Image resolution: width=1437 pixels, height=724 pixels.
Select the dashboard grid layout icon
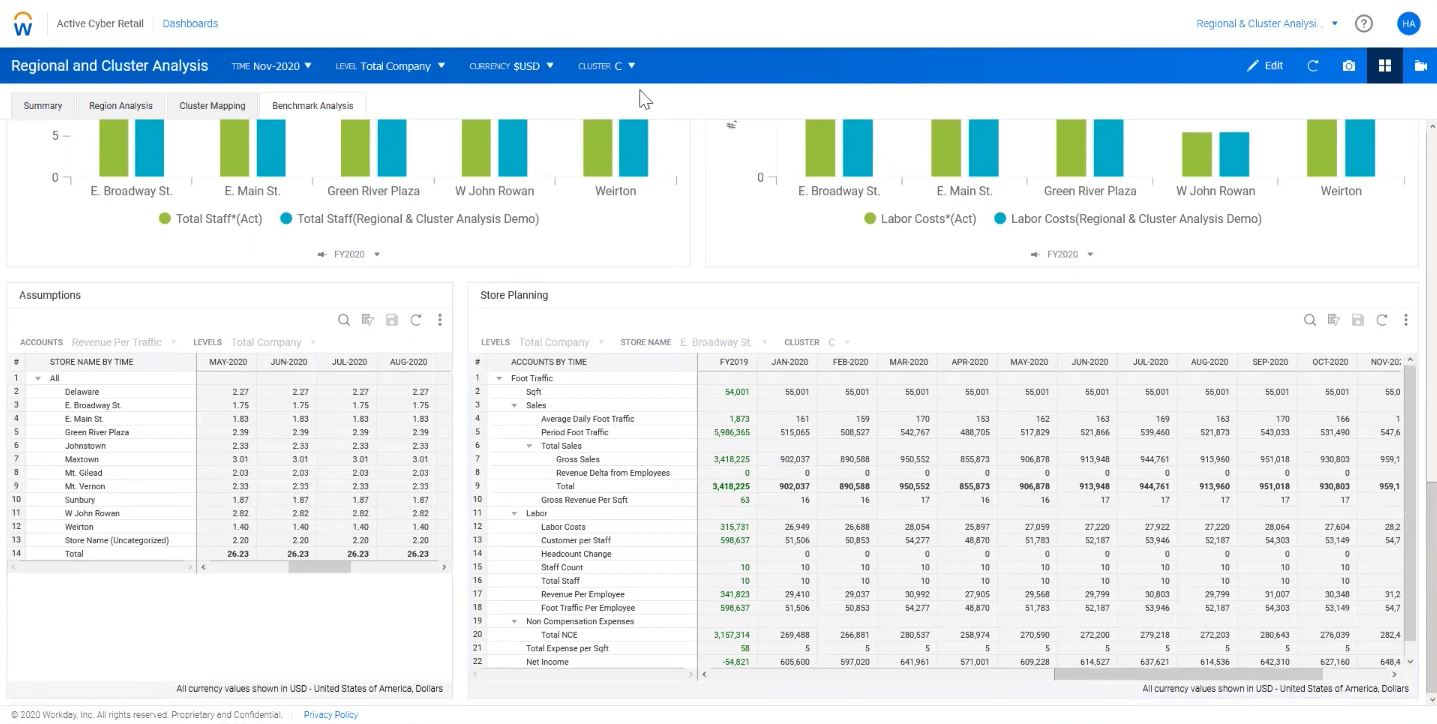tap(1385, 65)
